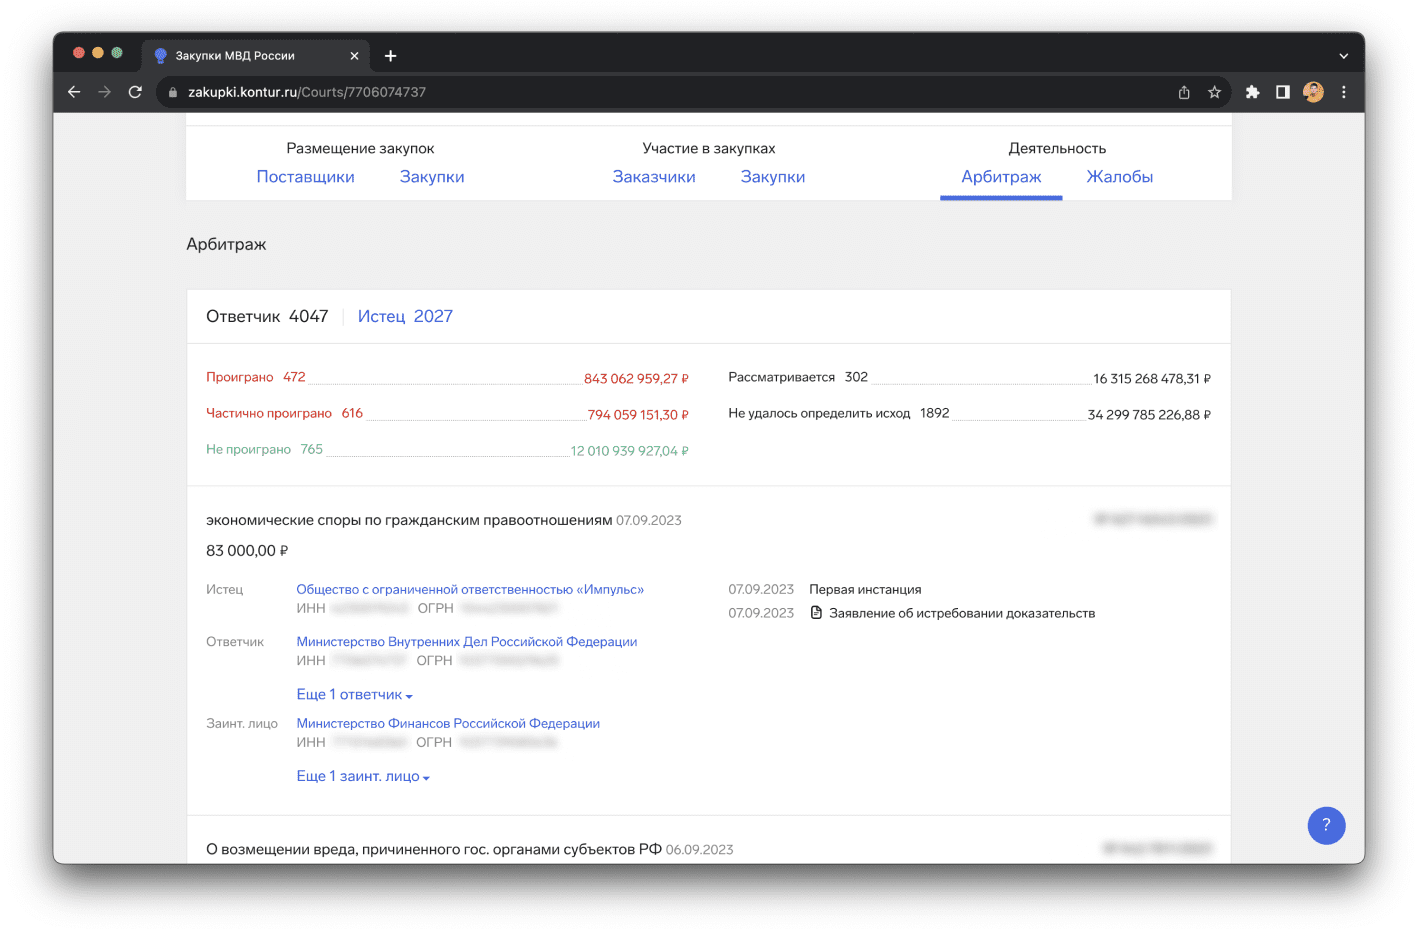Screen dimensions: 1418x930
Task: Click the document icon beside Заявление
Action: coord(816,613)
